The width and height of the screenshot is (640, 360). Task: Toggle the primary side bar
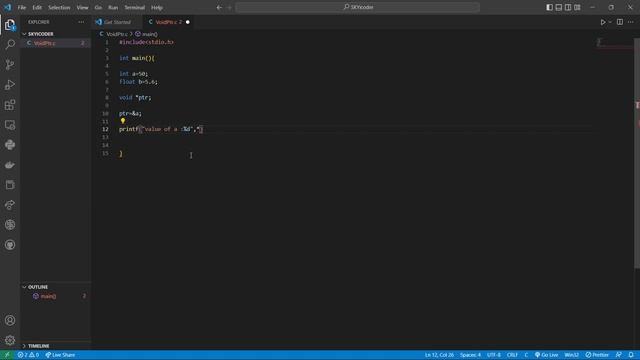pyautogui.click(x=549, y=7)
